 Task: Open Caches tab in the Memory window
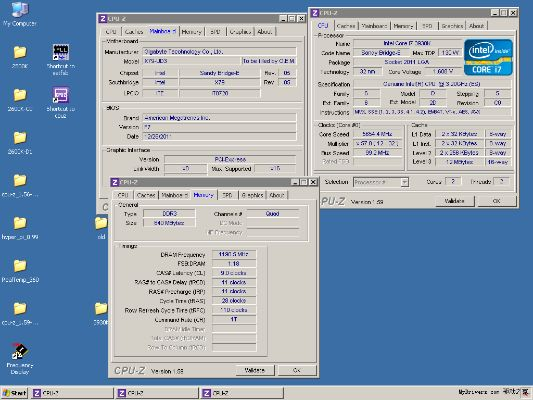tap(146, 195)
